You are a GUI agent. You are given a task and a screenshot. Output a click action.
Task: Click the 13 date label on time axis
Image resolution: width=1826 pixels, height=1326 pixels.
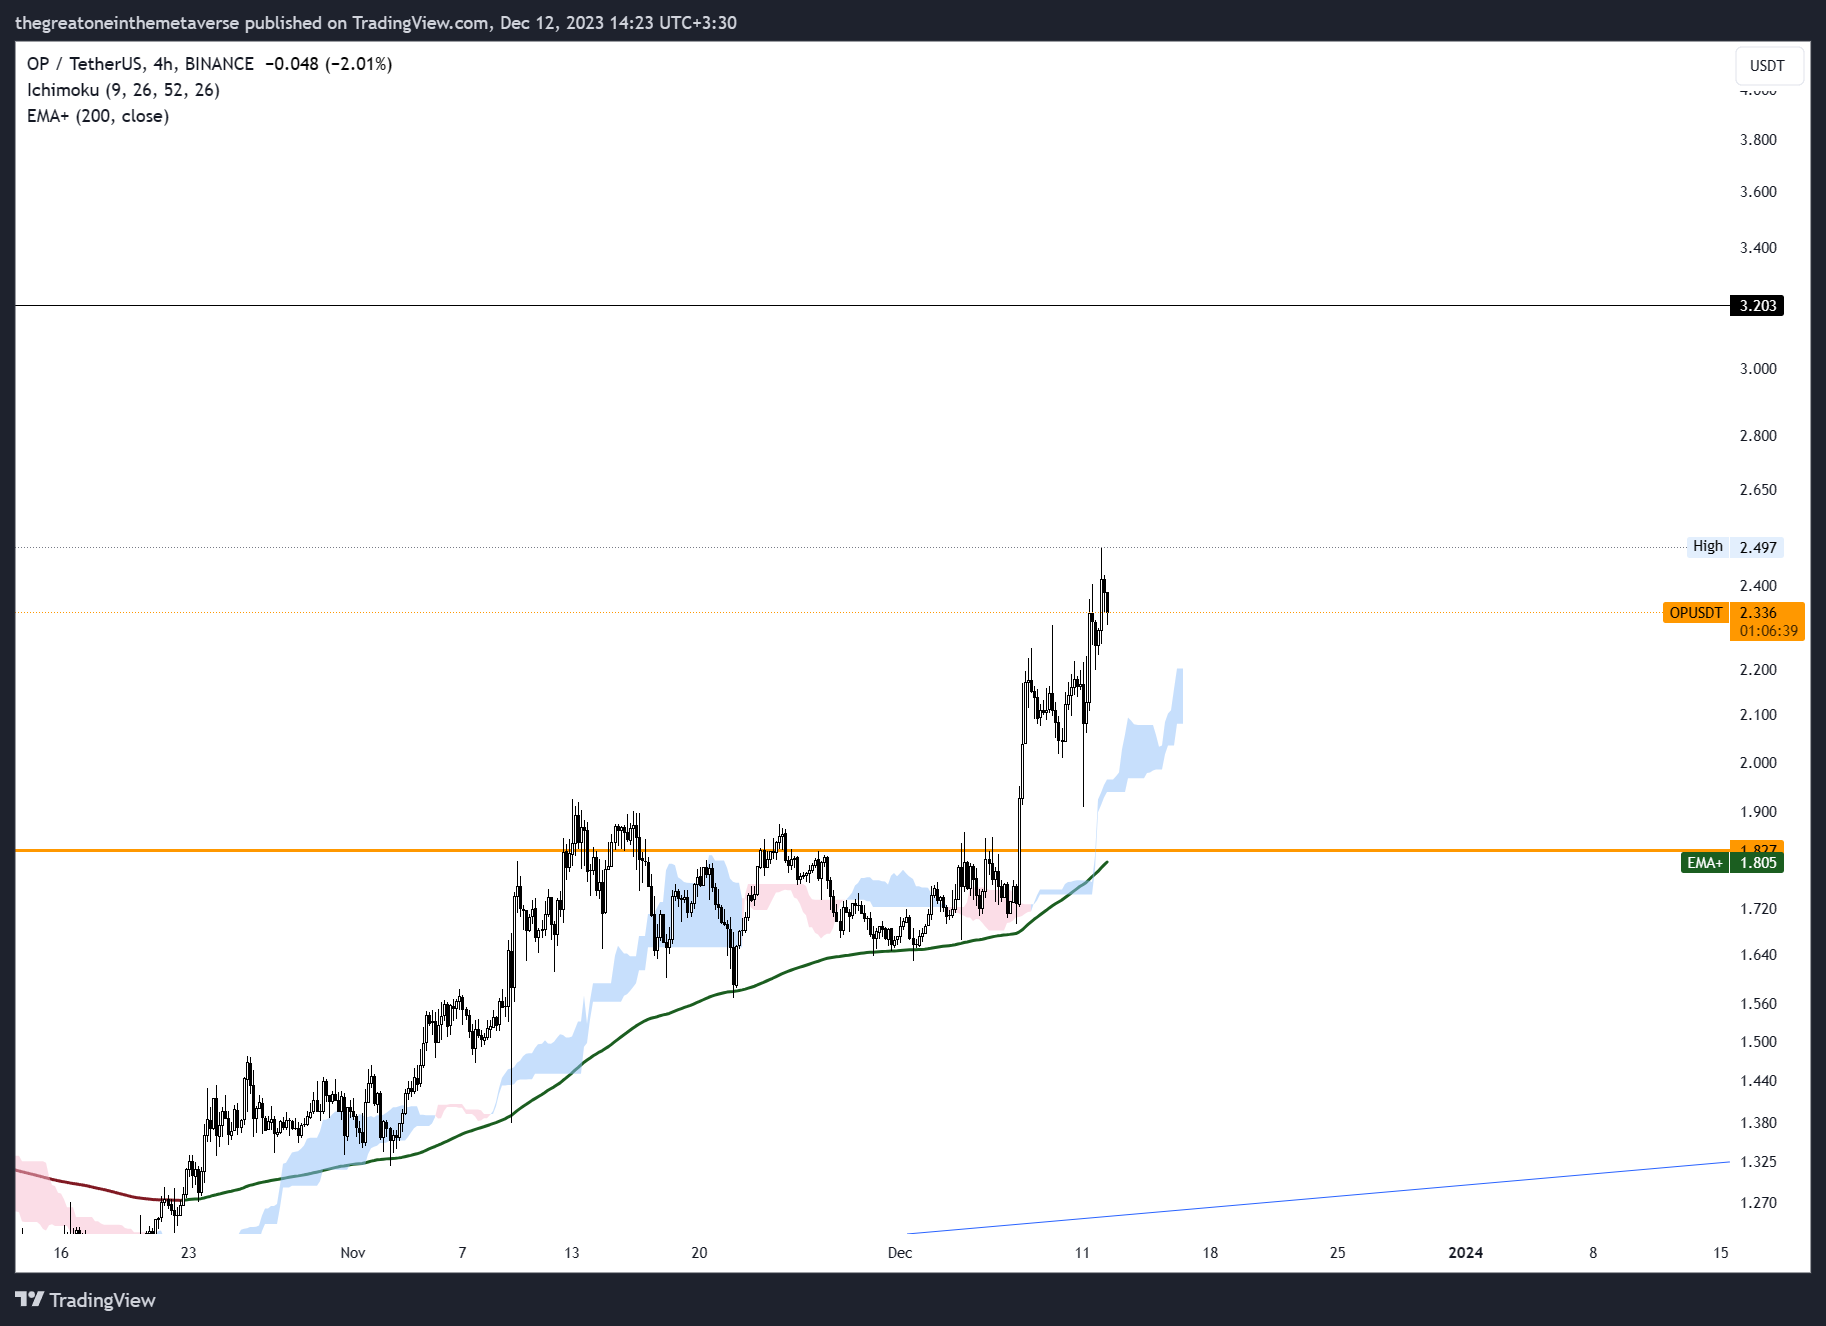(572, 1253)
